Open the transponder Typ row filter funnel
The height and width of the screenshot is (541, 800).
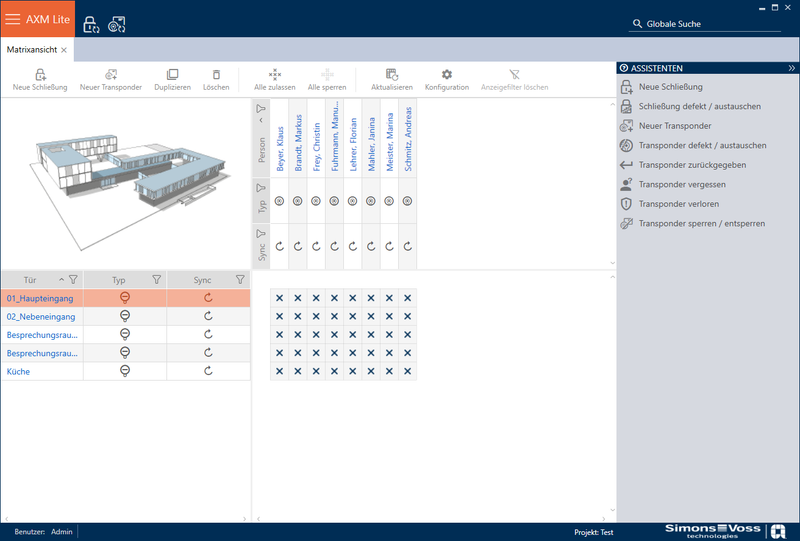[x=261, y=188]
